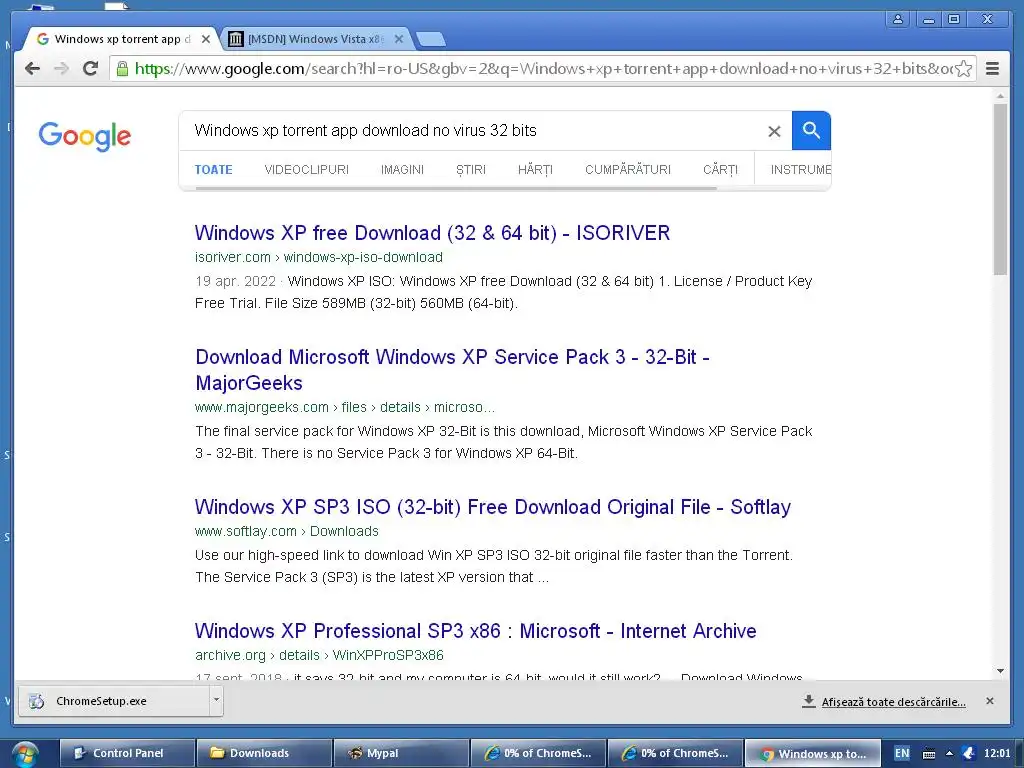Screen dimensions: 1024x768
Task: Click the archive.org details breadcrumb
Action: (x=319, y=655)
